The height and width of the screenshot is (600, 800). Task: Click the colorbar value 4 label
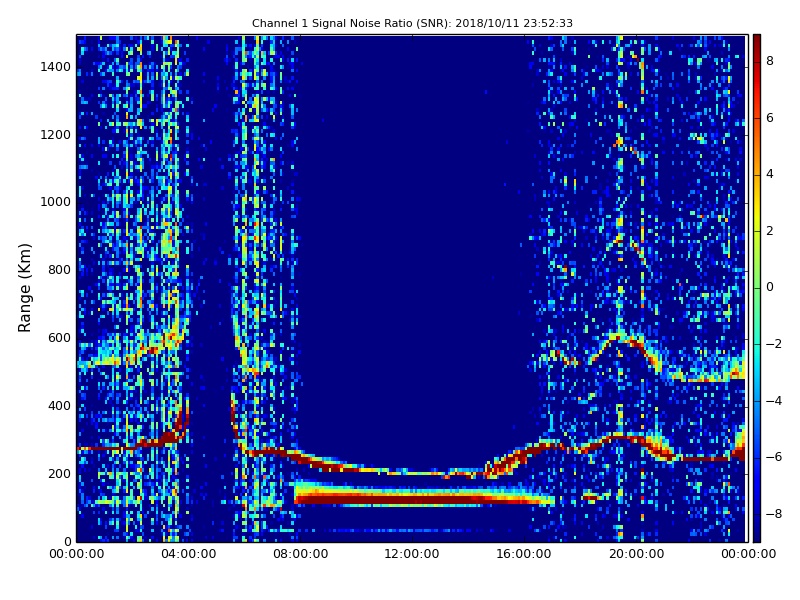tap(770, 174)
